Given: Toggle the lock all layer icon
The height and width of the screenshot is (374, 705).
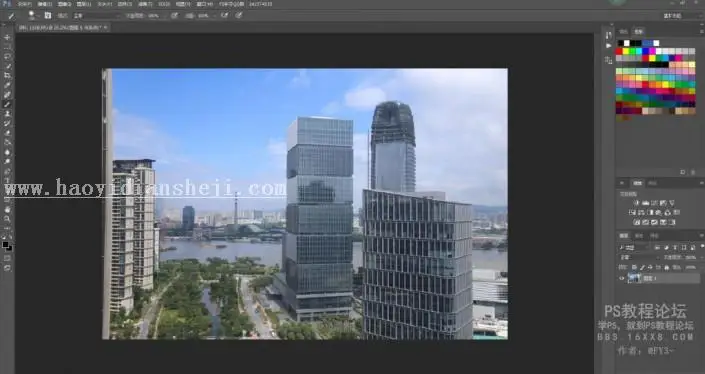Looking at the screenshot, I should [667, 267].
